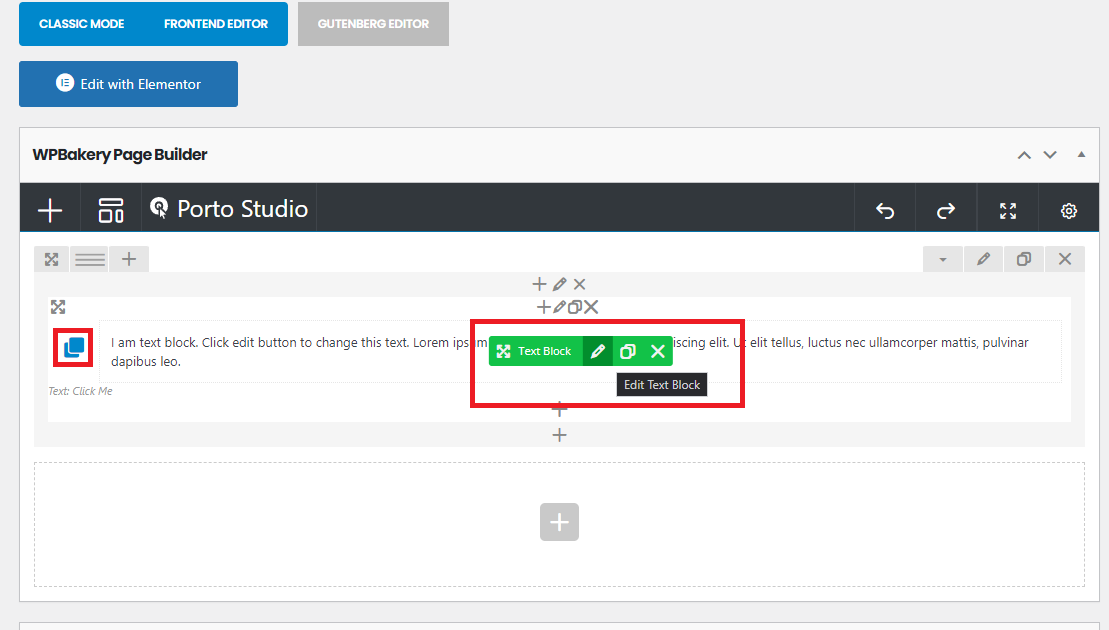Viewport: 1109px width, 630px height.
Task: Redo the last builder action
Action: (x=946, y=210)
